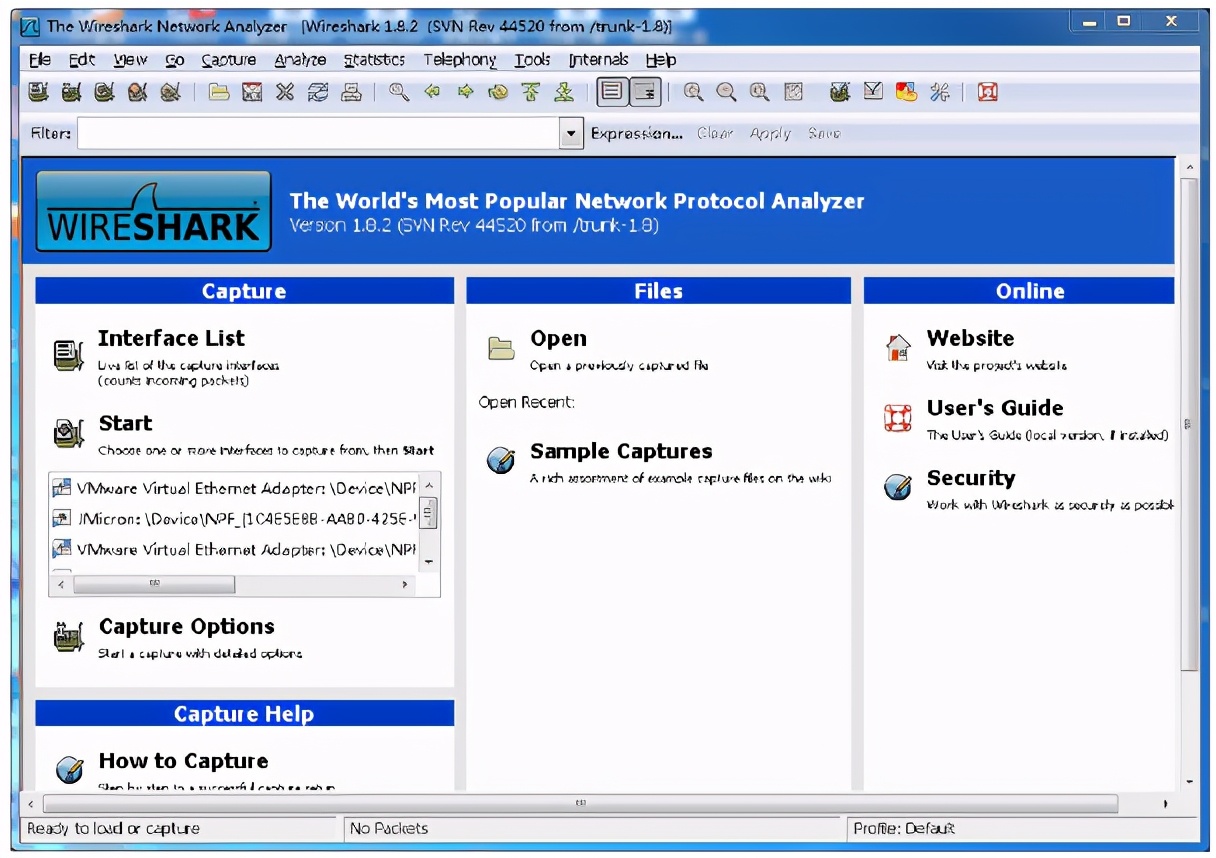1216x858 pixels.
Task: Open the Sample Captures link
Action: pos(620,452)
